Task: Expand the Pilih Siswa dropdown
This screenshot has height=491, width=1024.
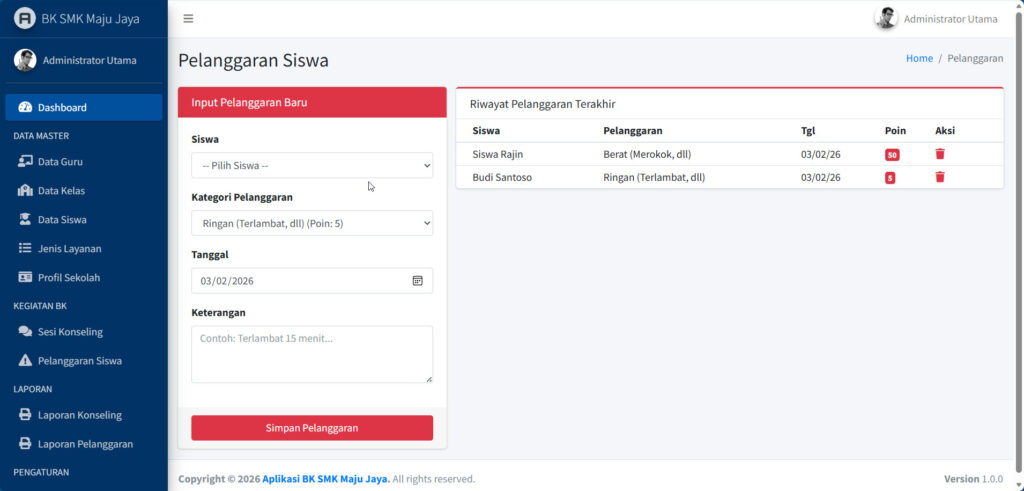Action: click(x=312, y=165)
